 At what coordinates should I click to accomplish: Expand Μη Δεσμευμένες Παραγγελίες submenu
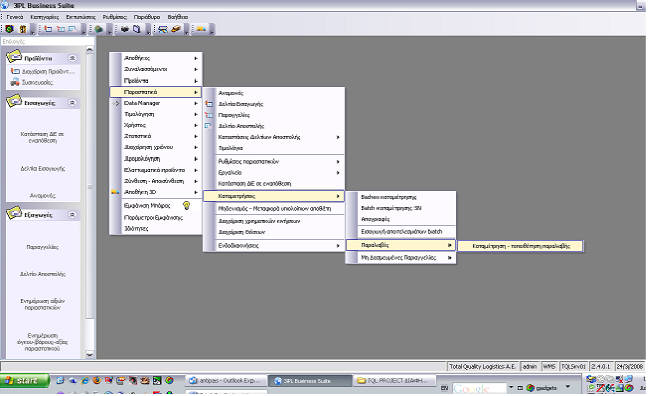point(401,258)
